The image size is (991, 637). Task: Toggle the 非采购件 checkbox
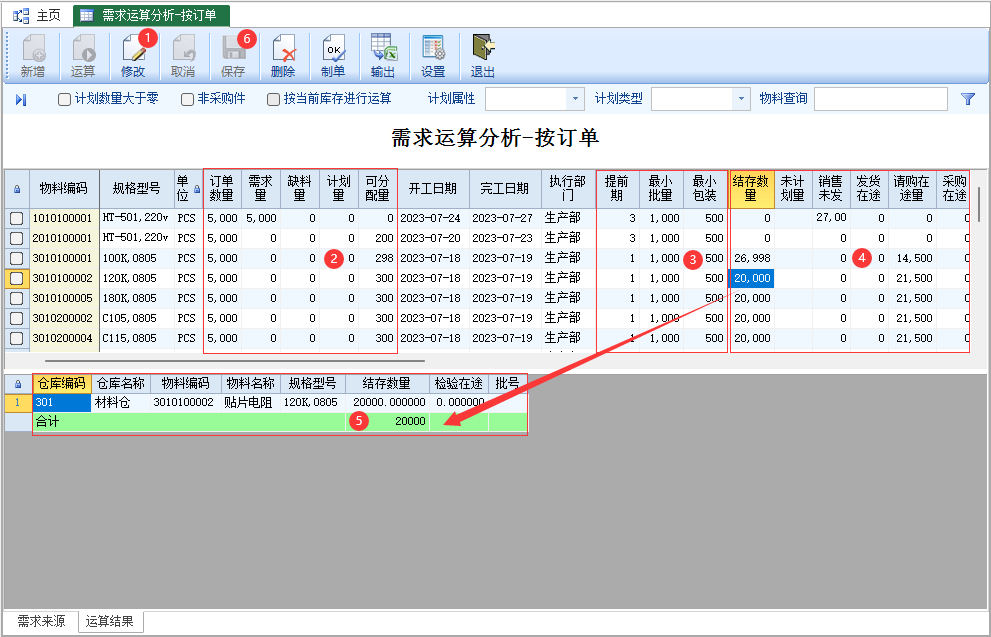click(187, 100)
